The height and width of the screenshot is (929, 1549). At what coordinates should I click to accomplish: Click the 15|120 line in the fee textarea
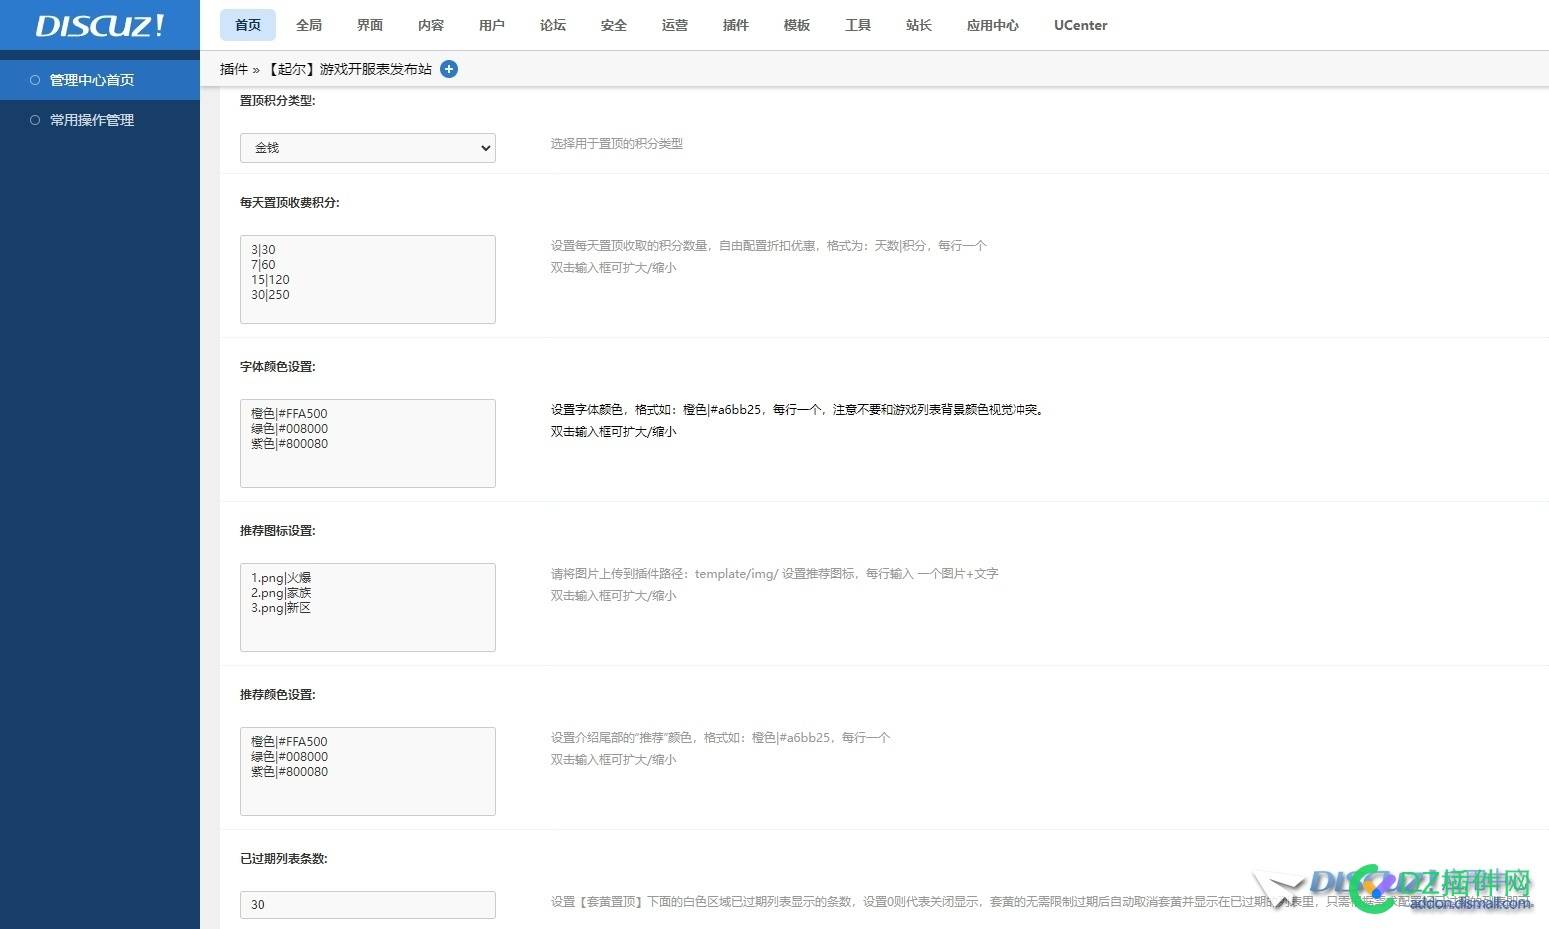pos(270,280)
